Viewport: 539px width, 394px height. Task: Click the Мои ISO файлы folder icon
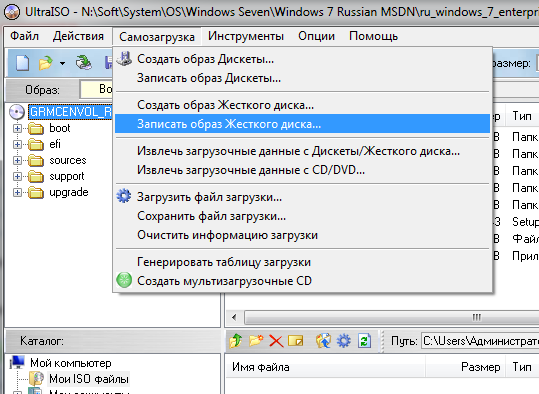coord(36,379)
